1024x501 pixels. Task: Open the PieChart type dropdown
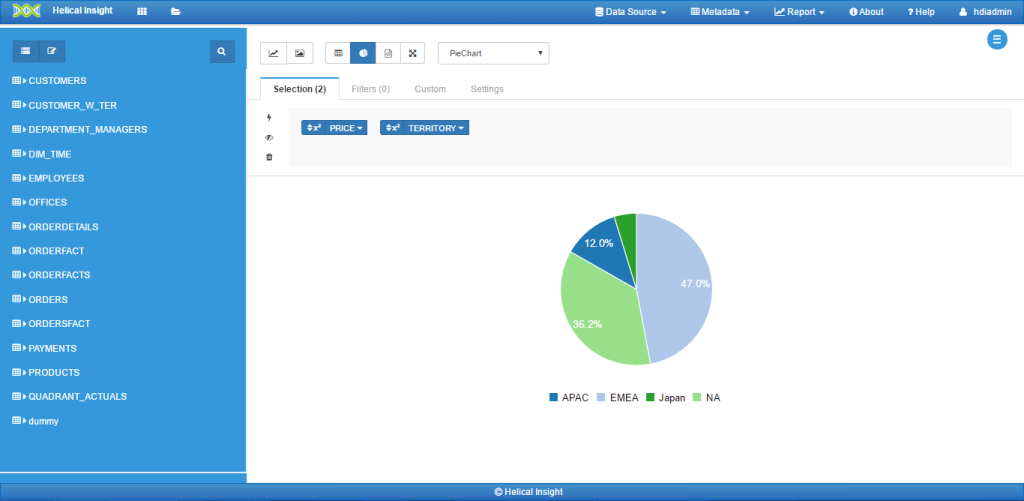coord(493,52)
